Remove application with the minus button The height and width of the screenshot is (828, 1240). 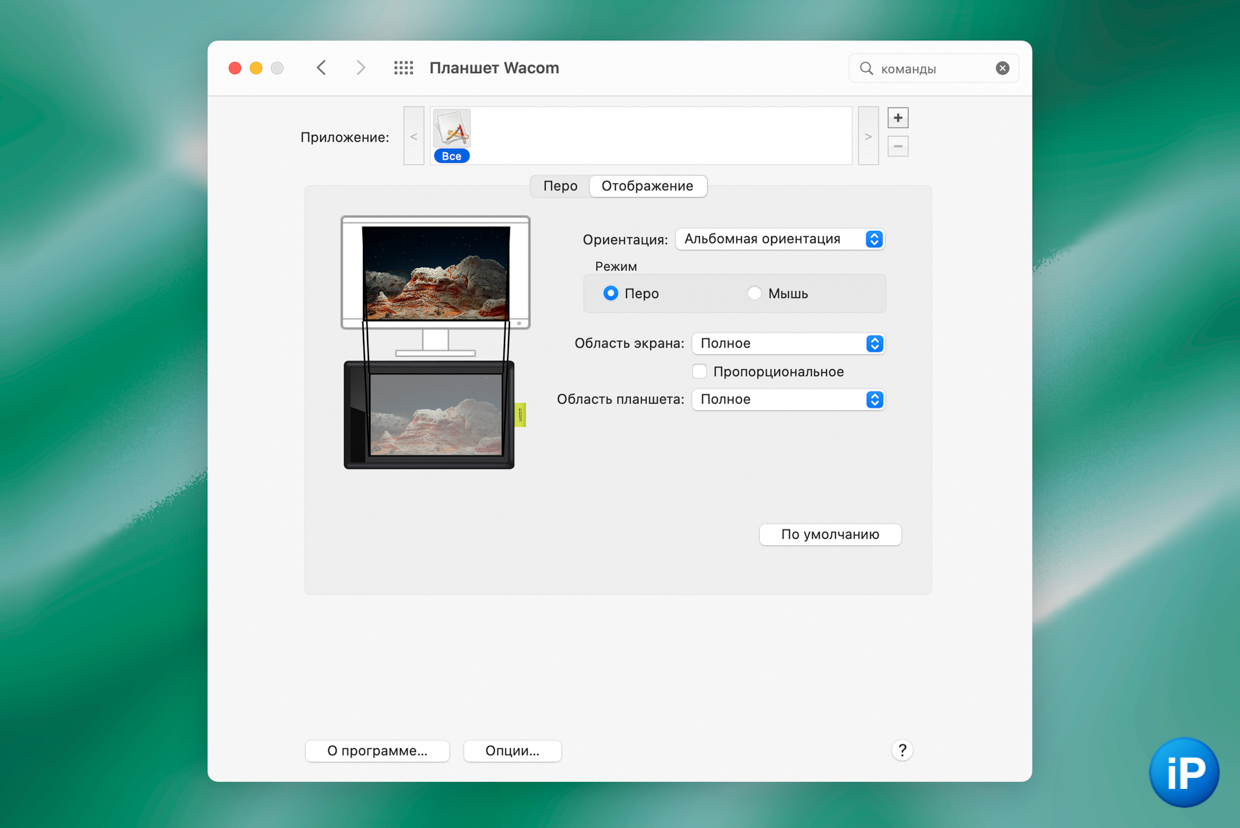897,147
